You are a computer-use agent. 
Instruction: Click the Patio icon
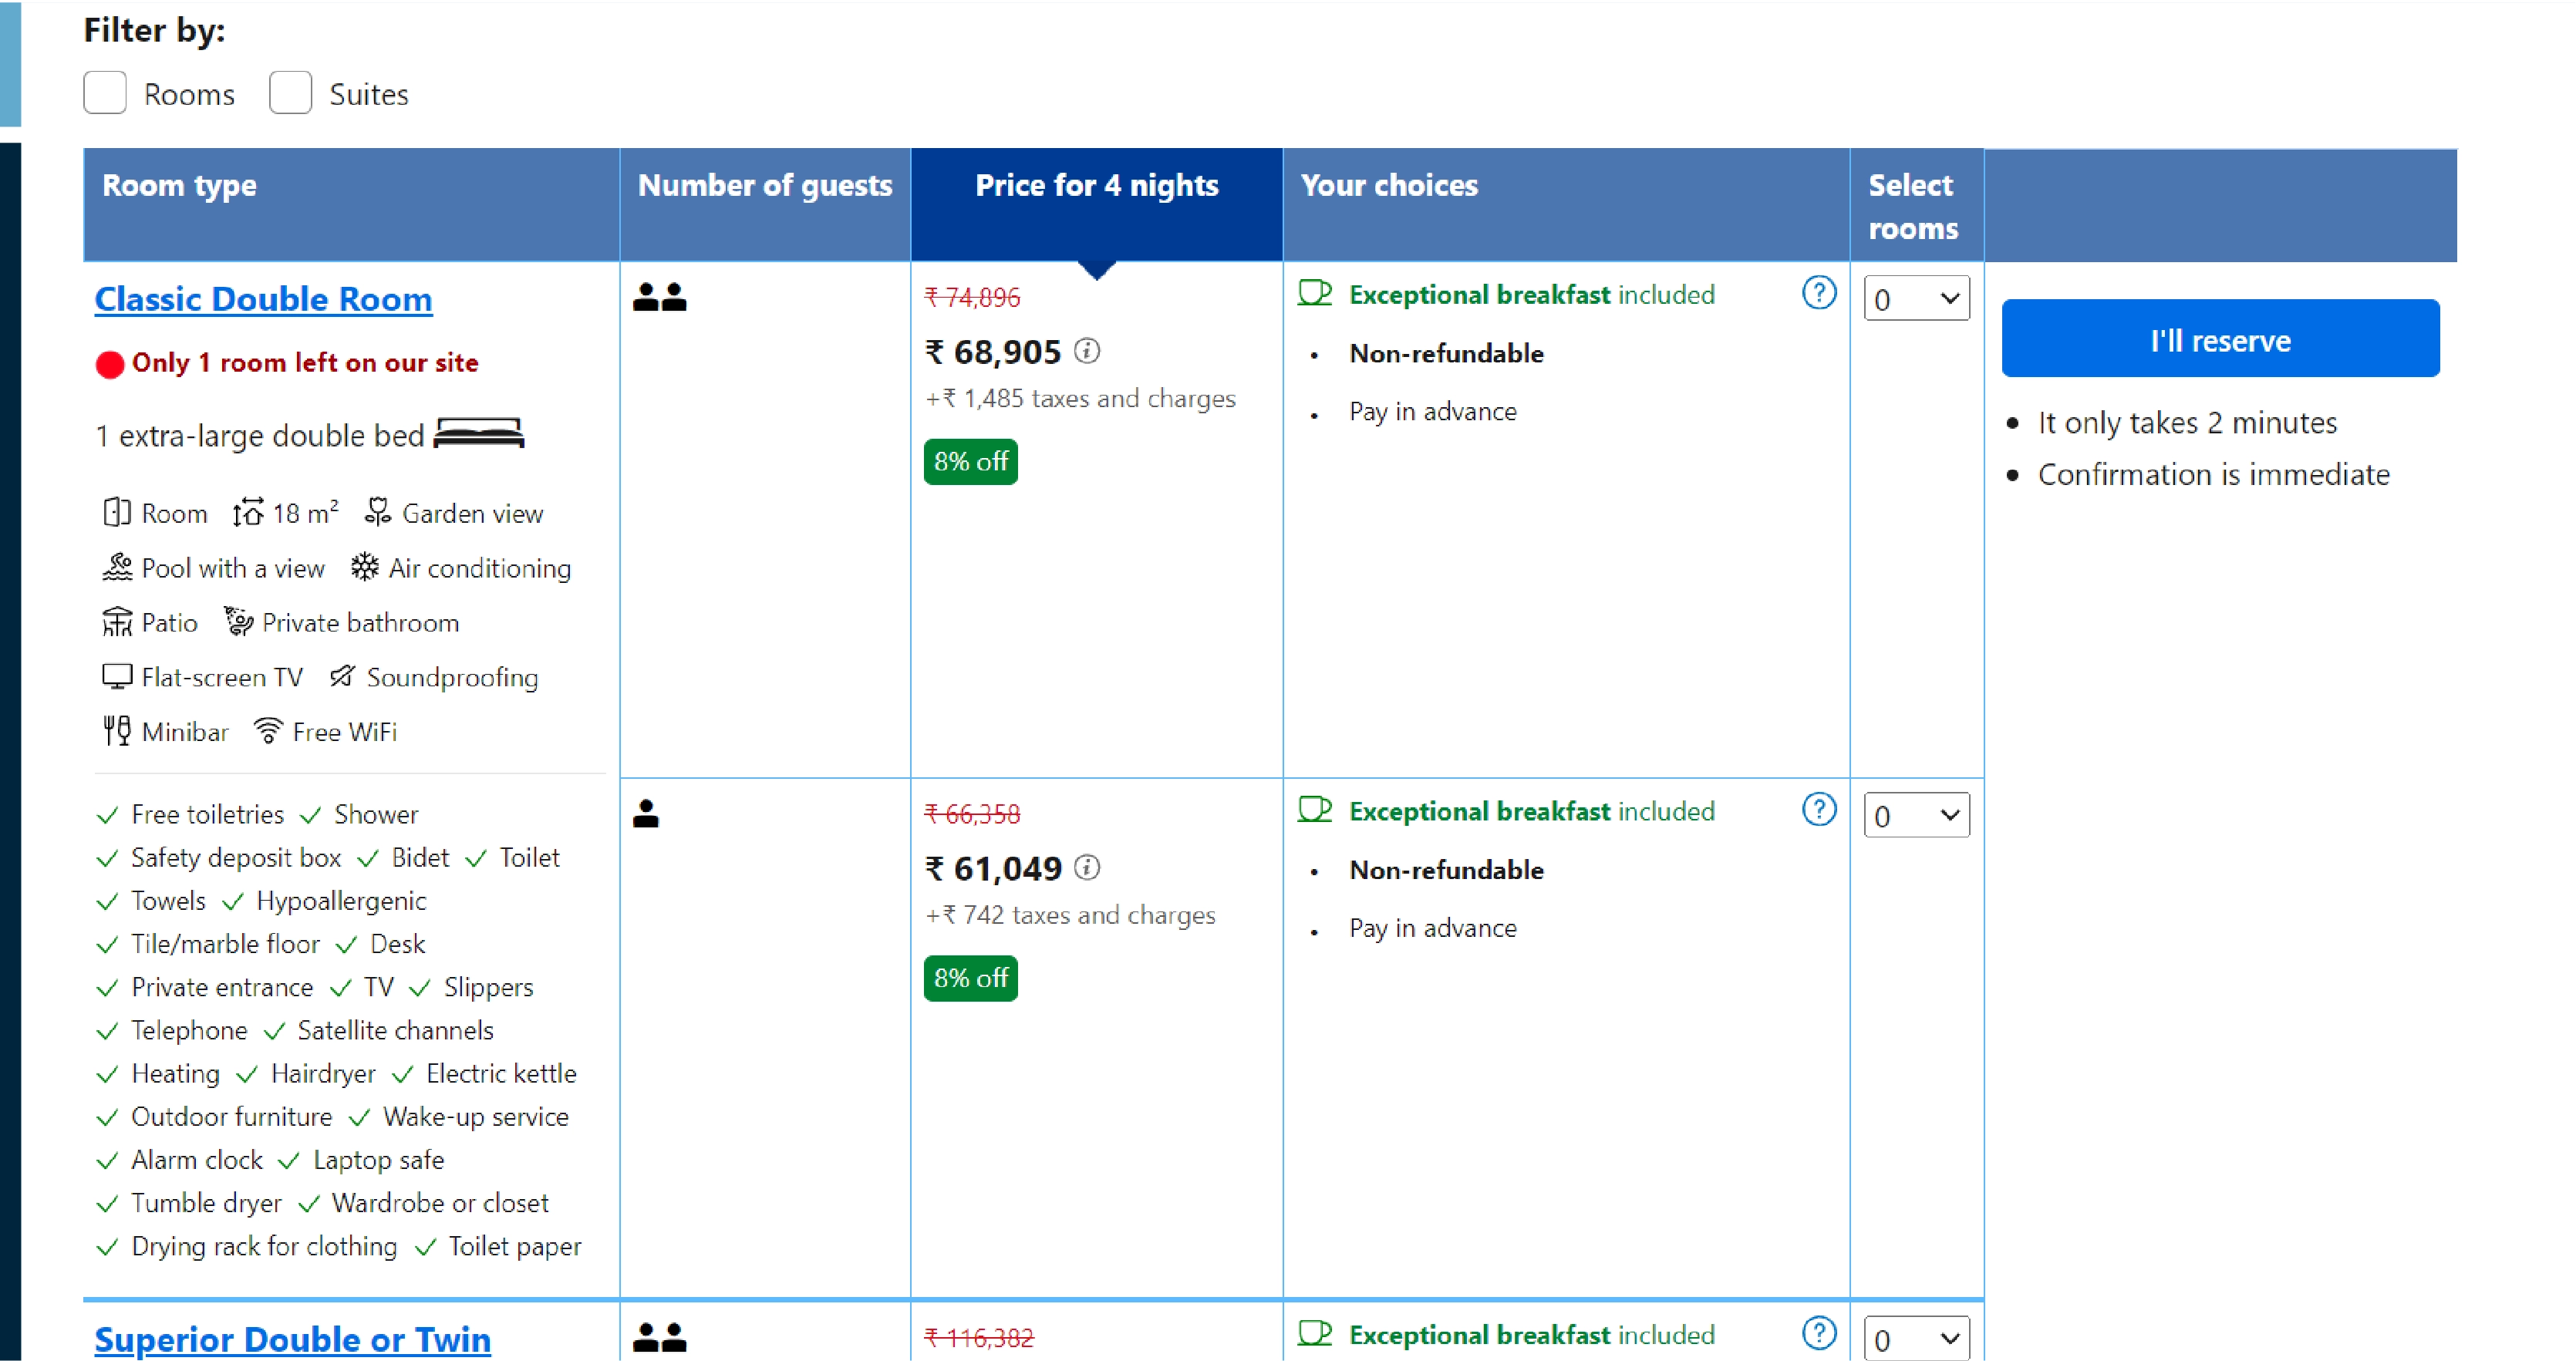click(x=117, y=622)
